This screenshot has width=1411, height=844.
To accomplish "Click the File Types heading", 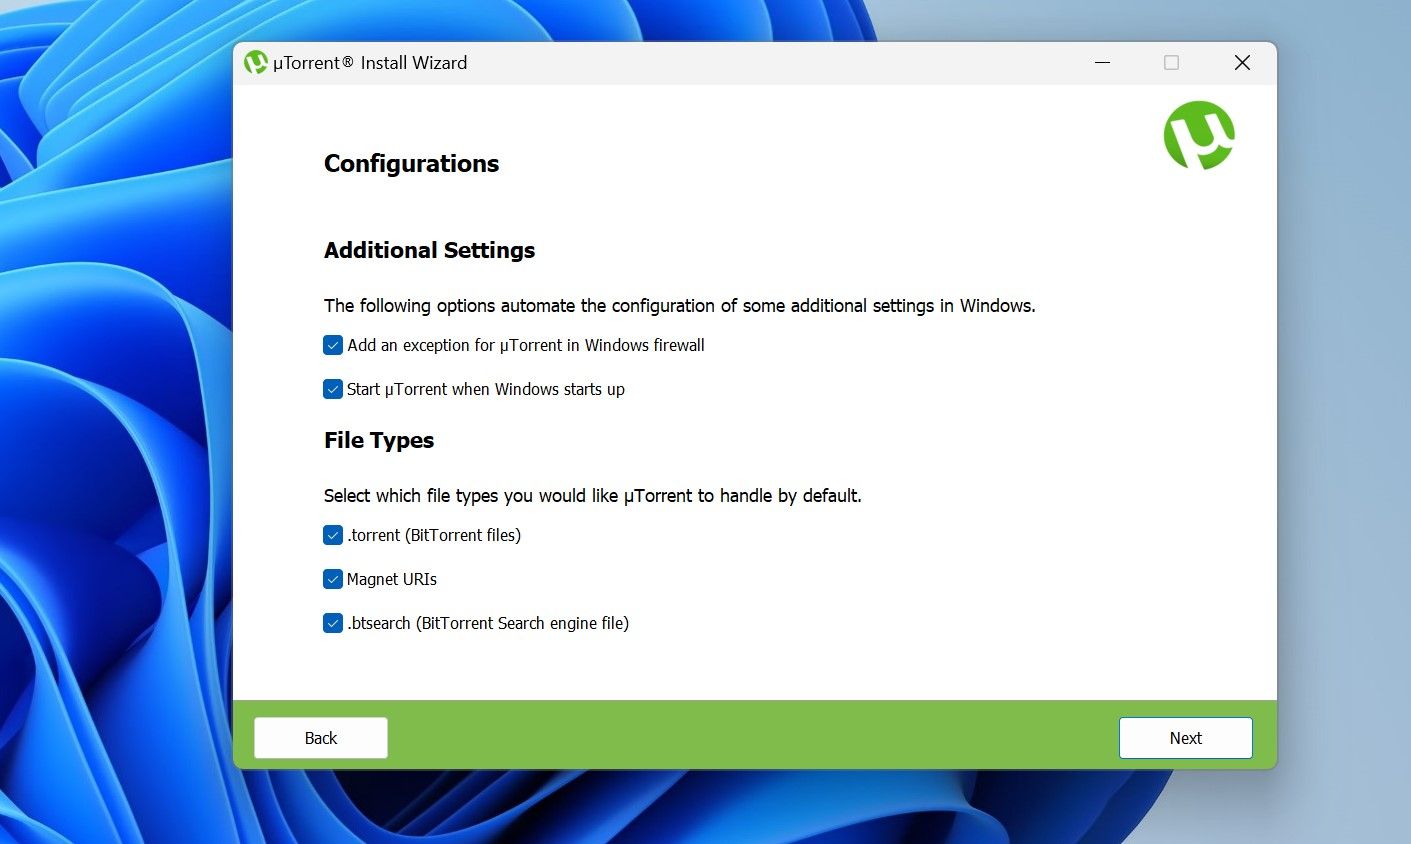I will [x=378, y=440].
